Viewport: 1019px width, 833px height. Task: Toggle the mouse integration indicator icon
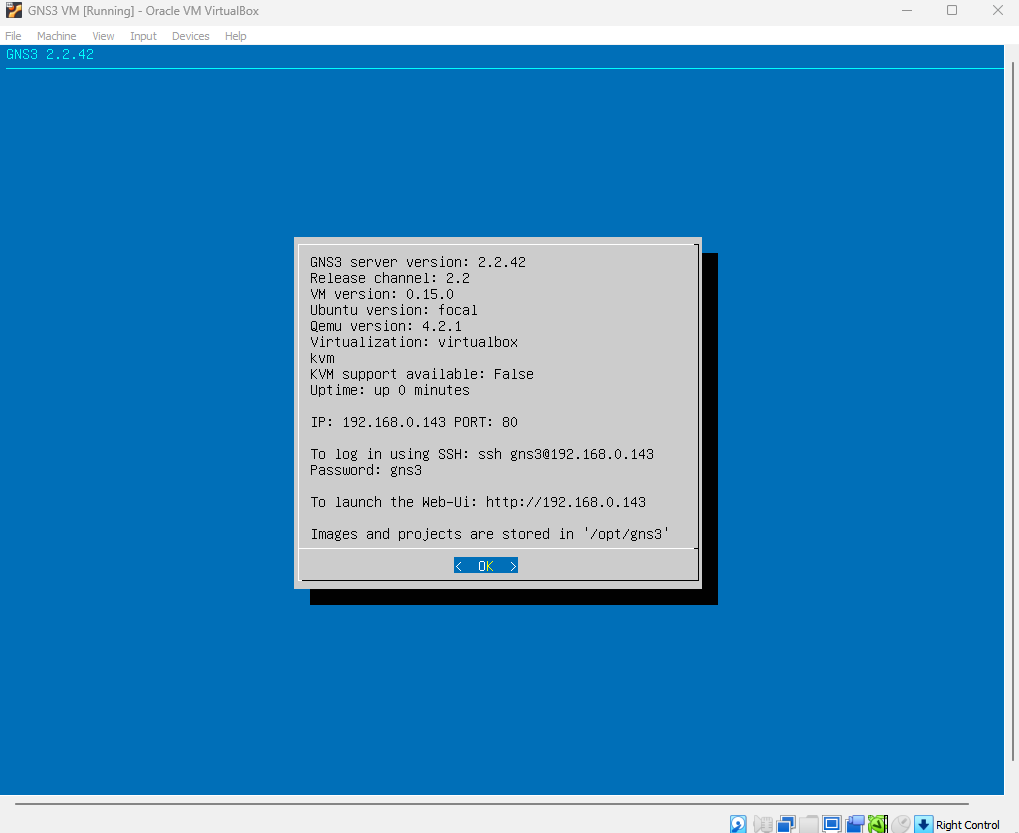(901, 824)
